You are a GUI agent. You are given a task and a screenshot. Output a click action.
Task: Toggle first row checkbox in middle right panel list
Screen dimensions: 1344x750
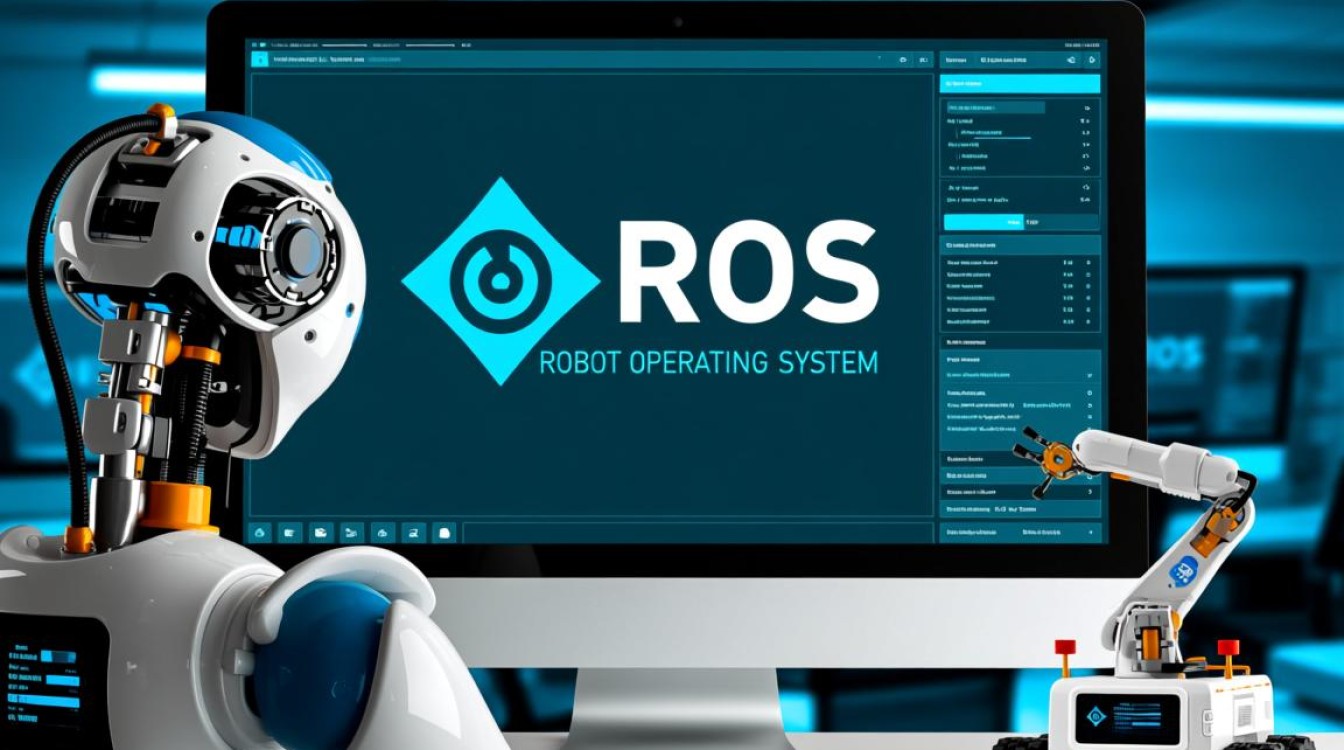[1086, 262]
